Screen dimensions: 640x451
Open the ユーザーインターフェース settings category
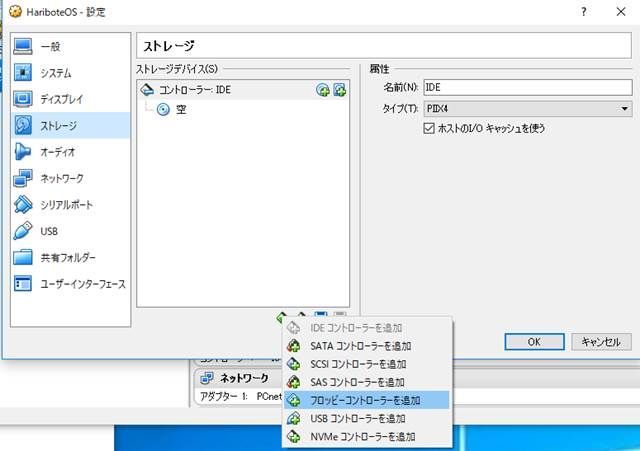tap(70, 284)
